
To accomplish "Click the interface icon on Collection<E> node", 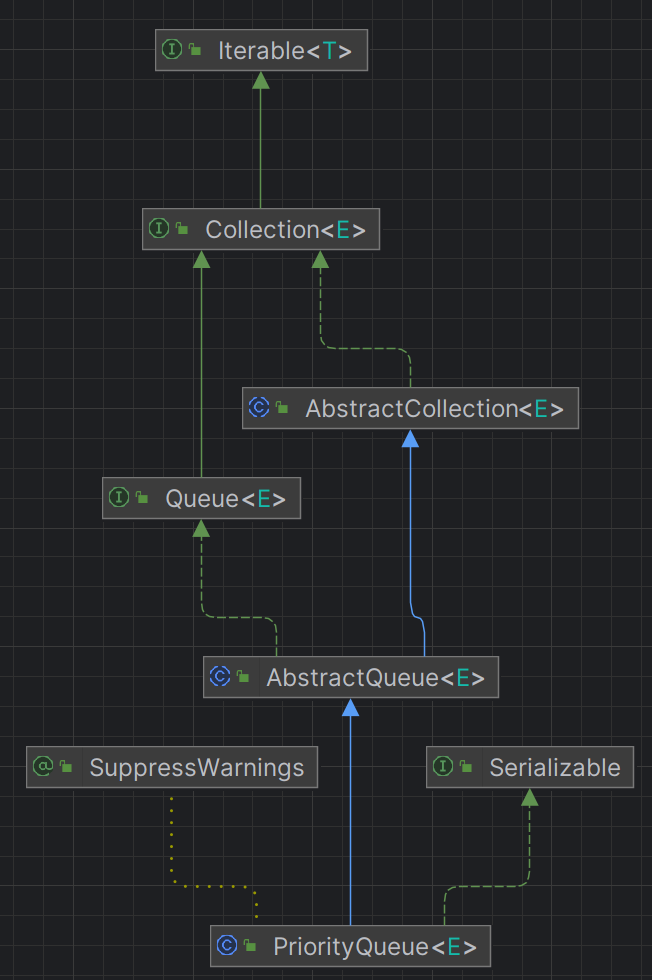I will click(159, 229).
